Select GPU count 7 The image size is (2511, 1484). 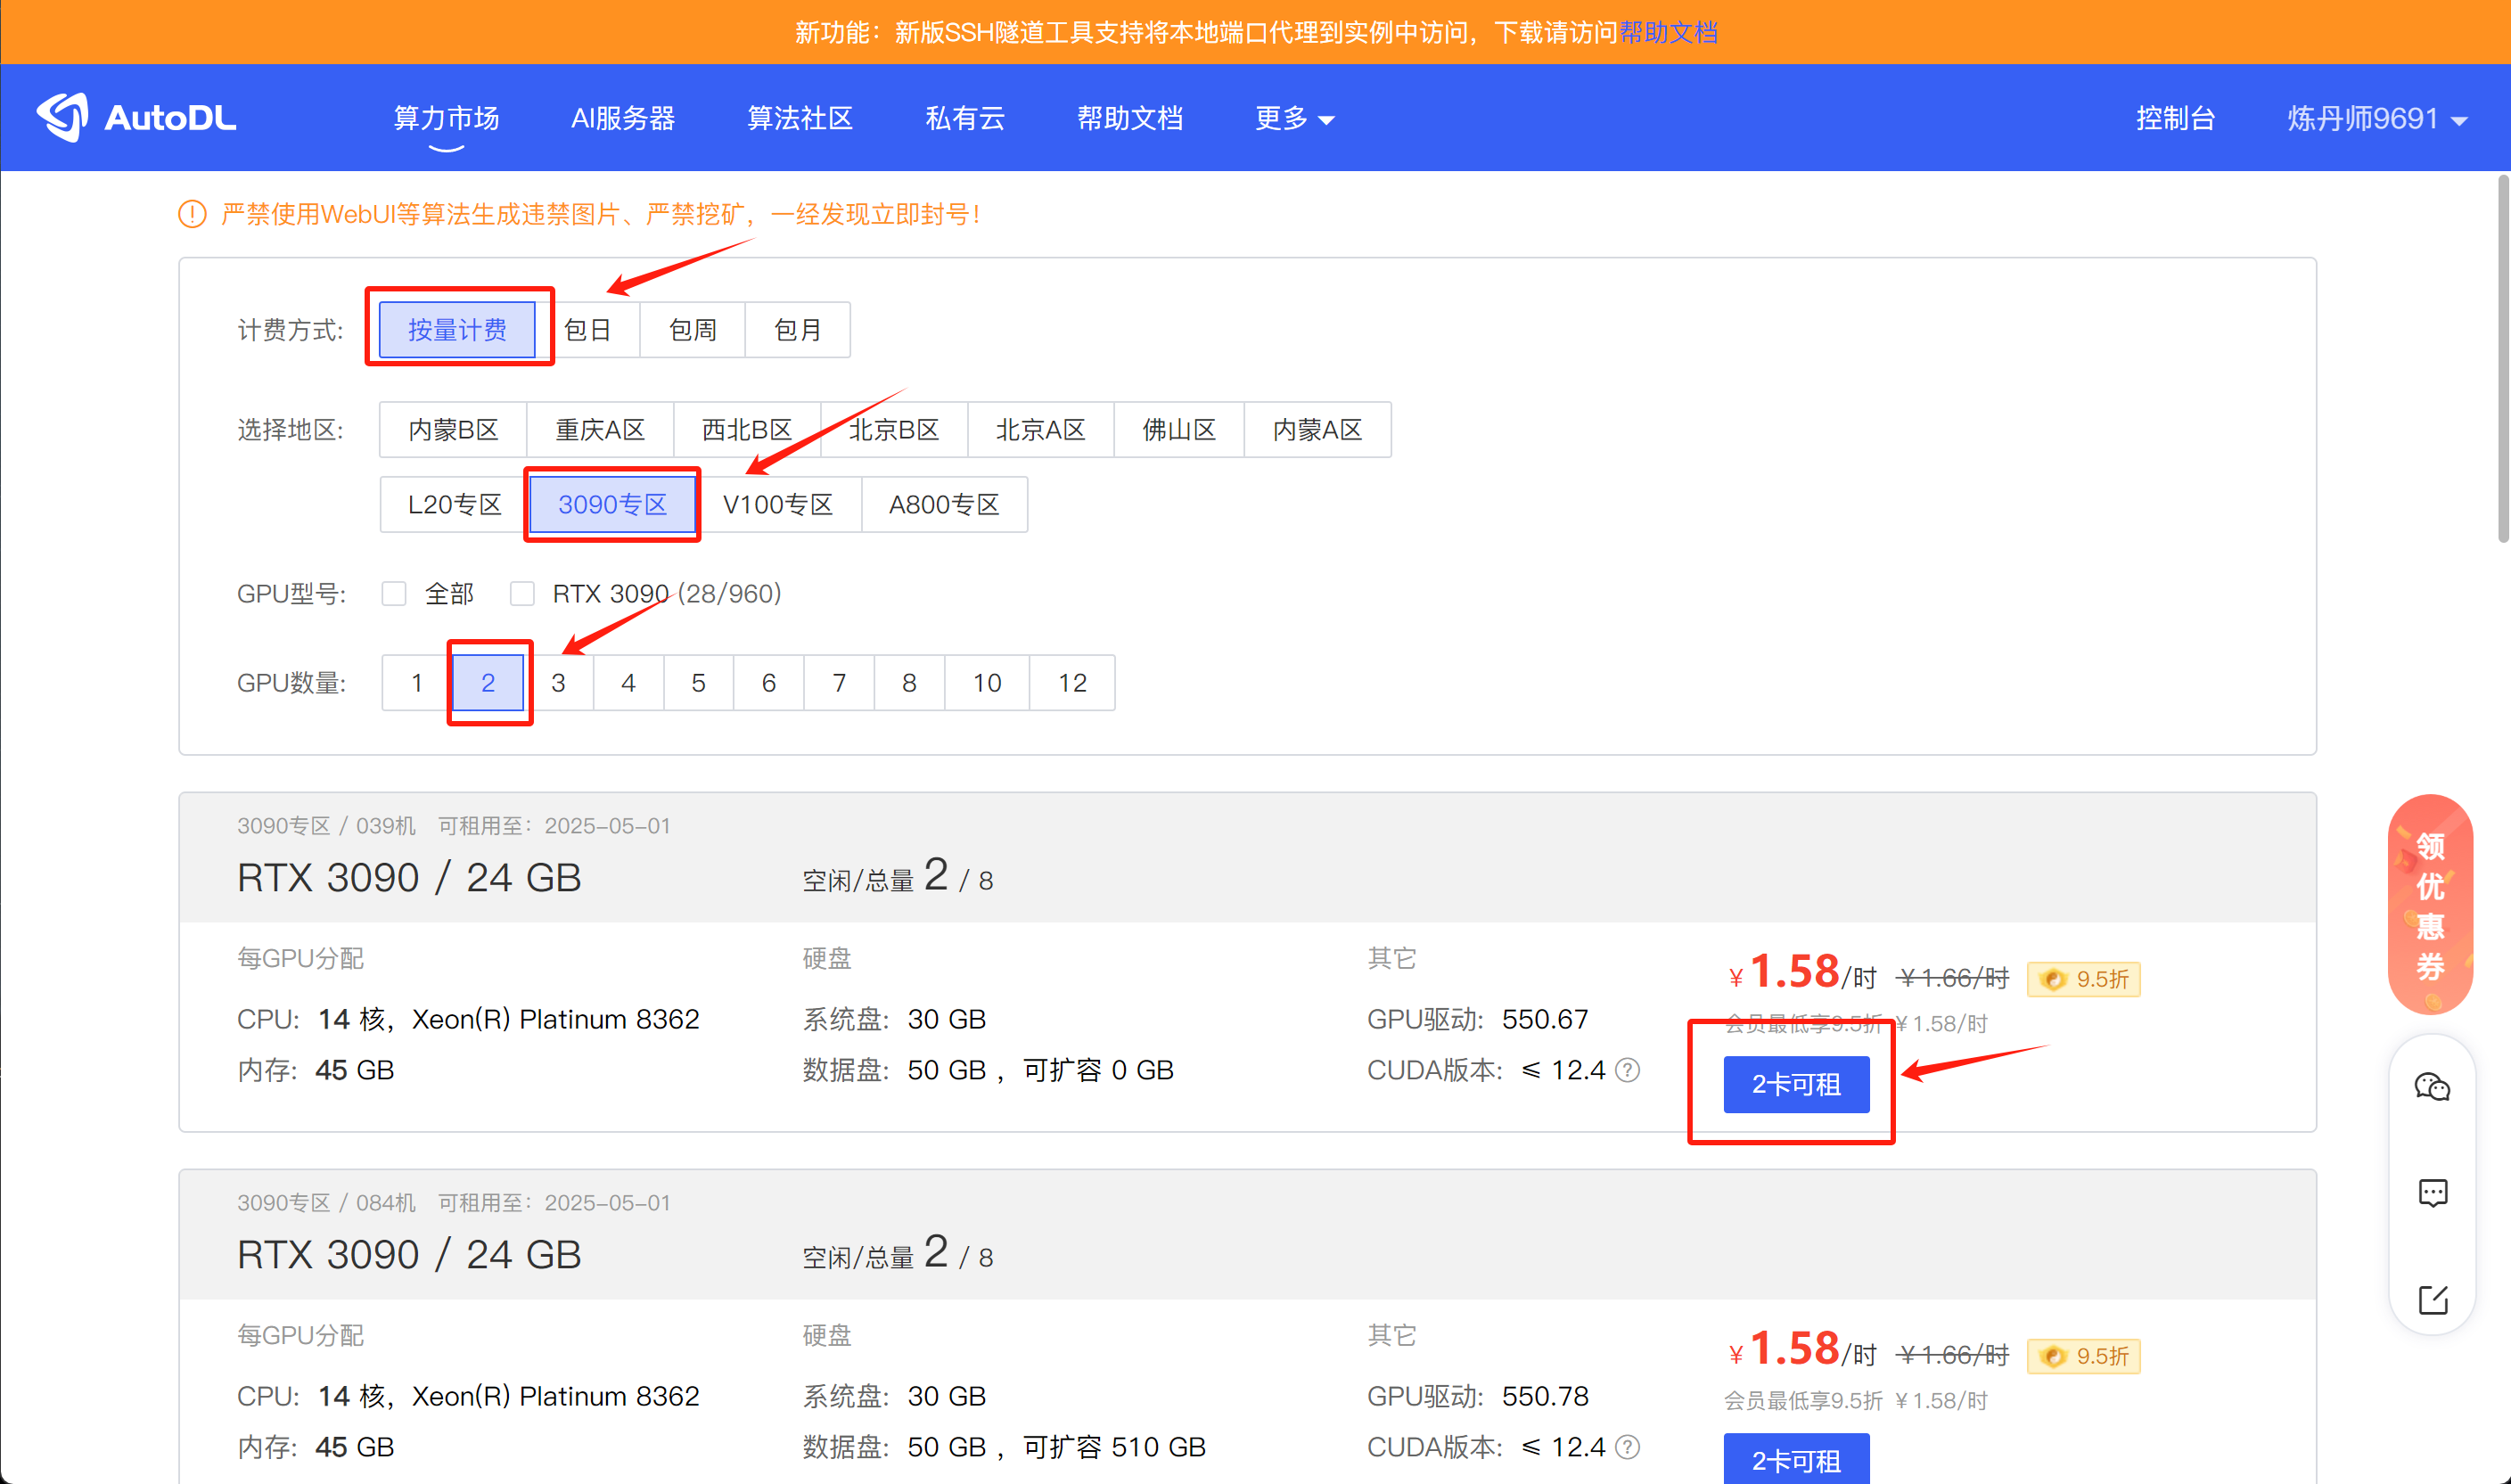click(839, 683)
